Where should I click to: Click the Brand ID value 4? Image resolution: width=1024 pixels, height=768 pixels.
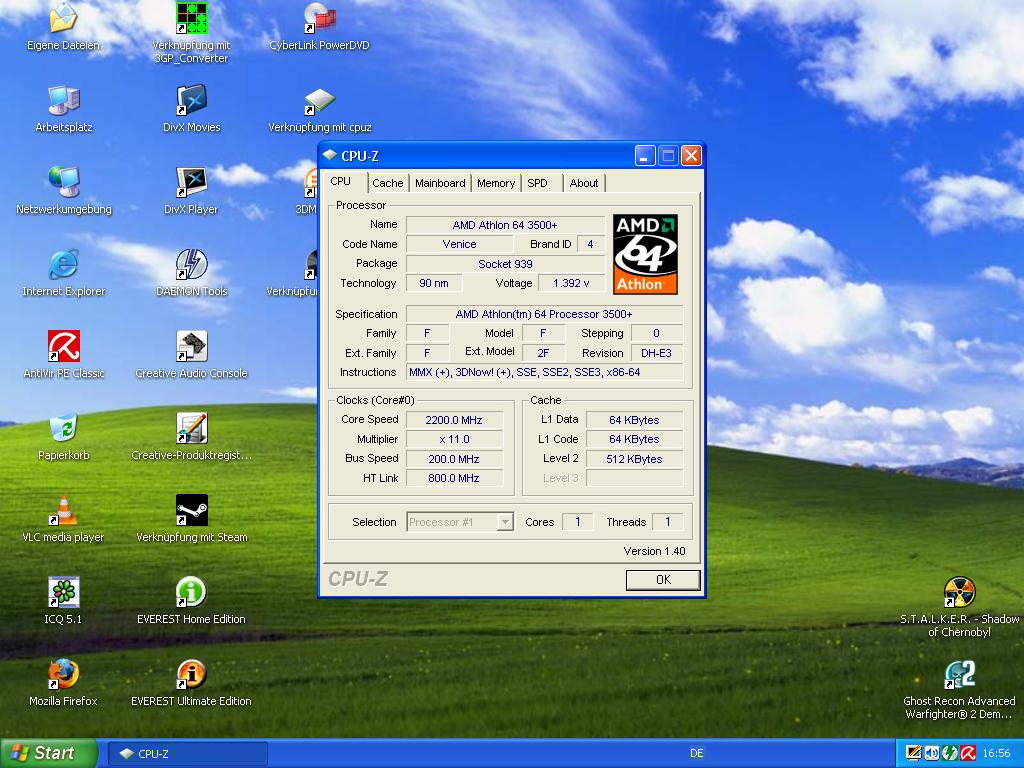(590, 244)
